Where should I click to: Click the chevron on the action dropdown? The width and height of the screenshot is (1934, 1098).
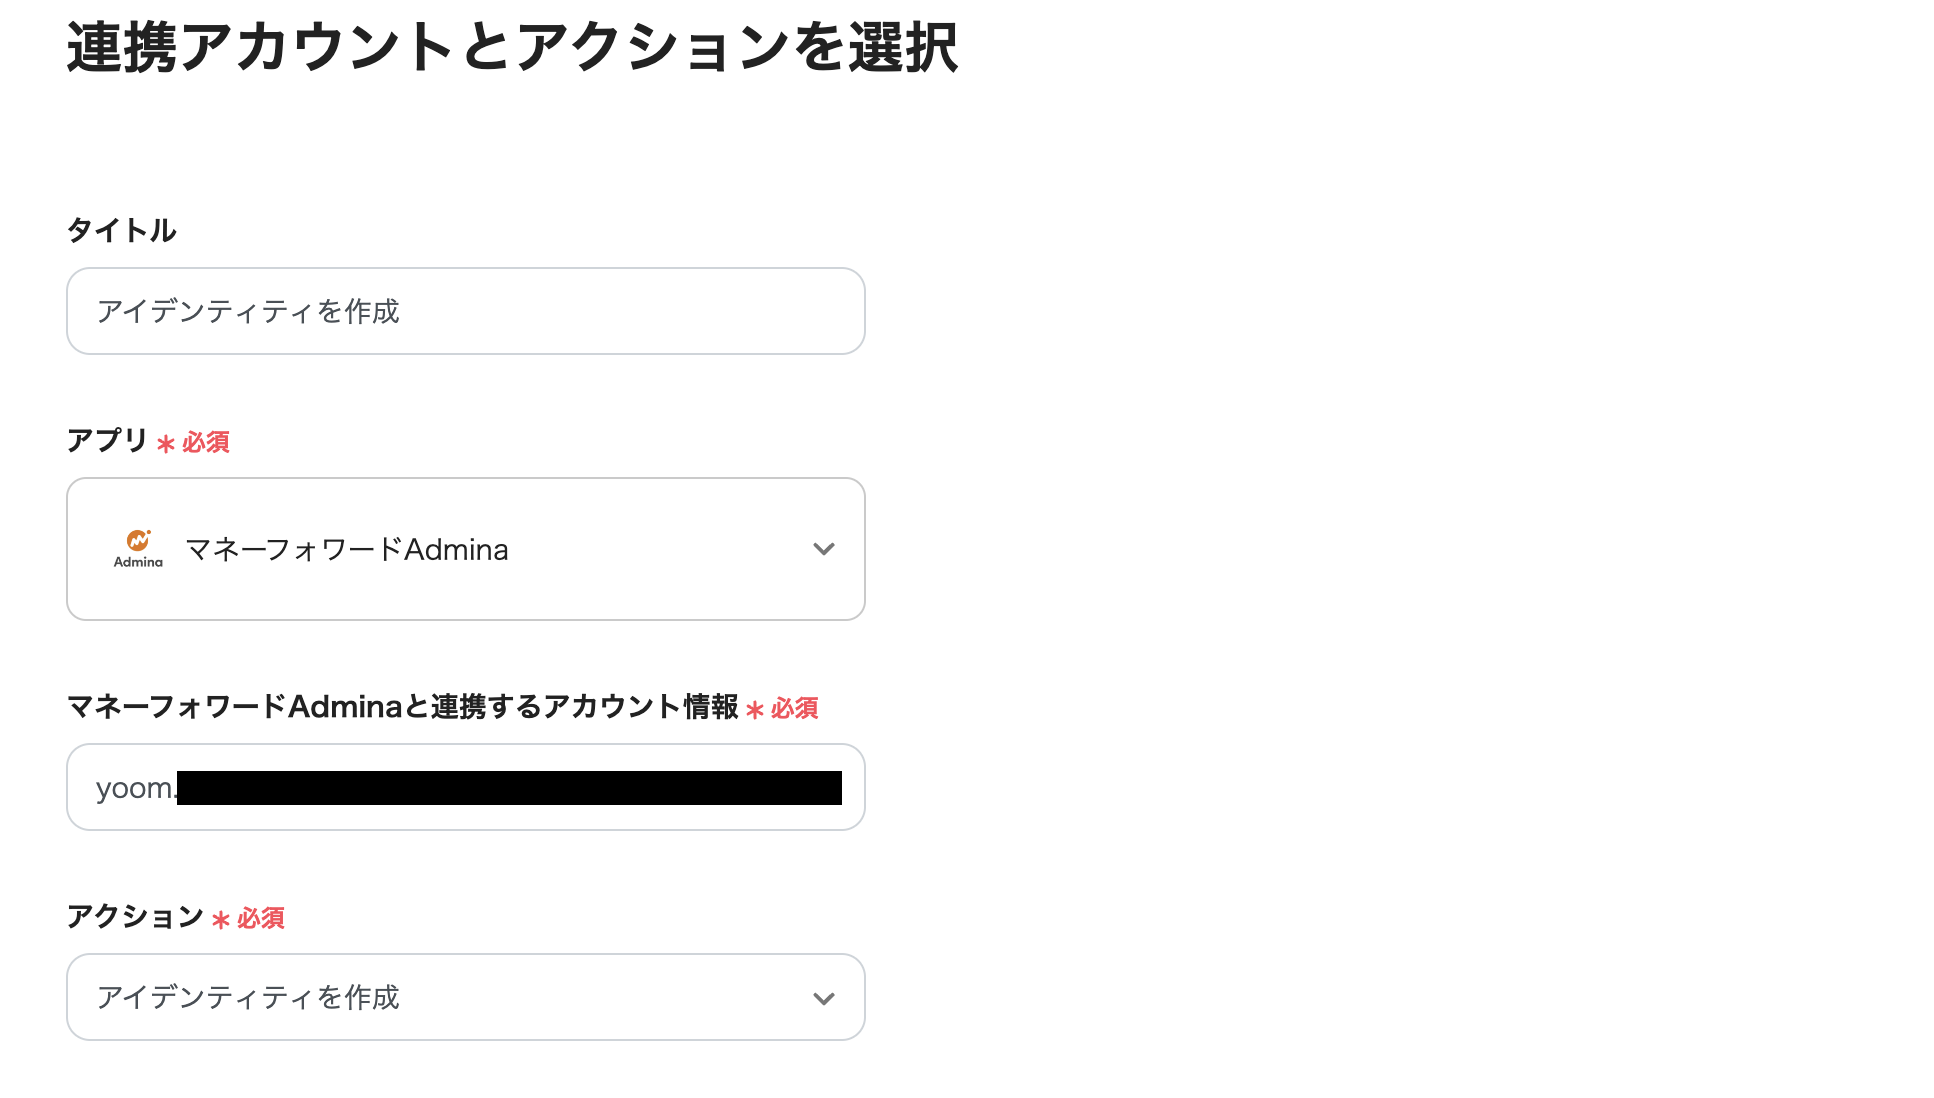click(823, 997)
